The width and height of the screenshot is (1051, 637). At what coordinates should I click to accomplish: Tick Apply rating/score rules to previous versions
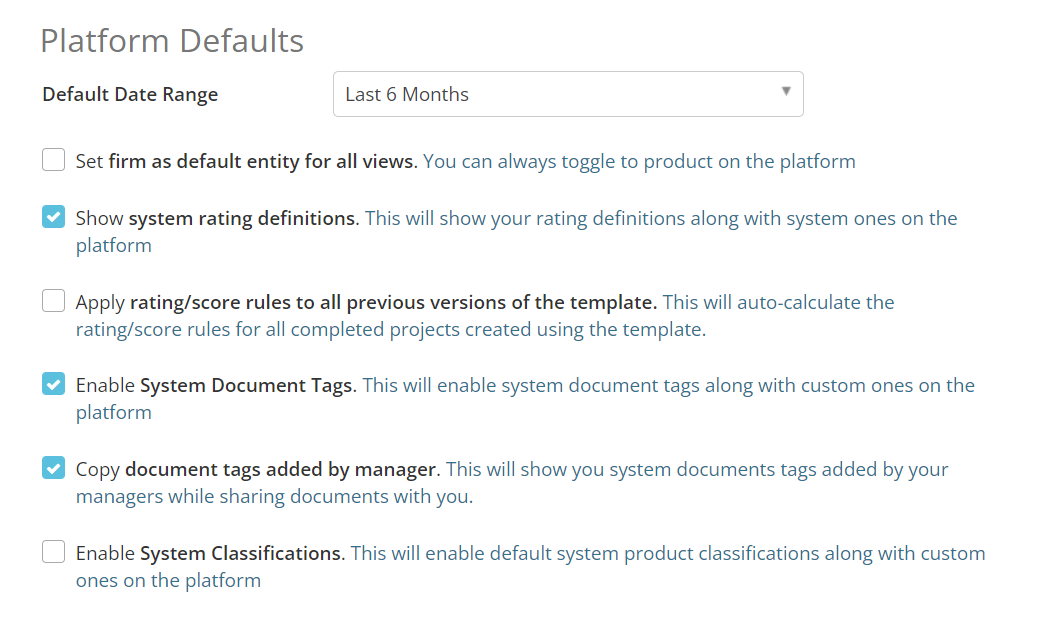(x=54, y=301)
